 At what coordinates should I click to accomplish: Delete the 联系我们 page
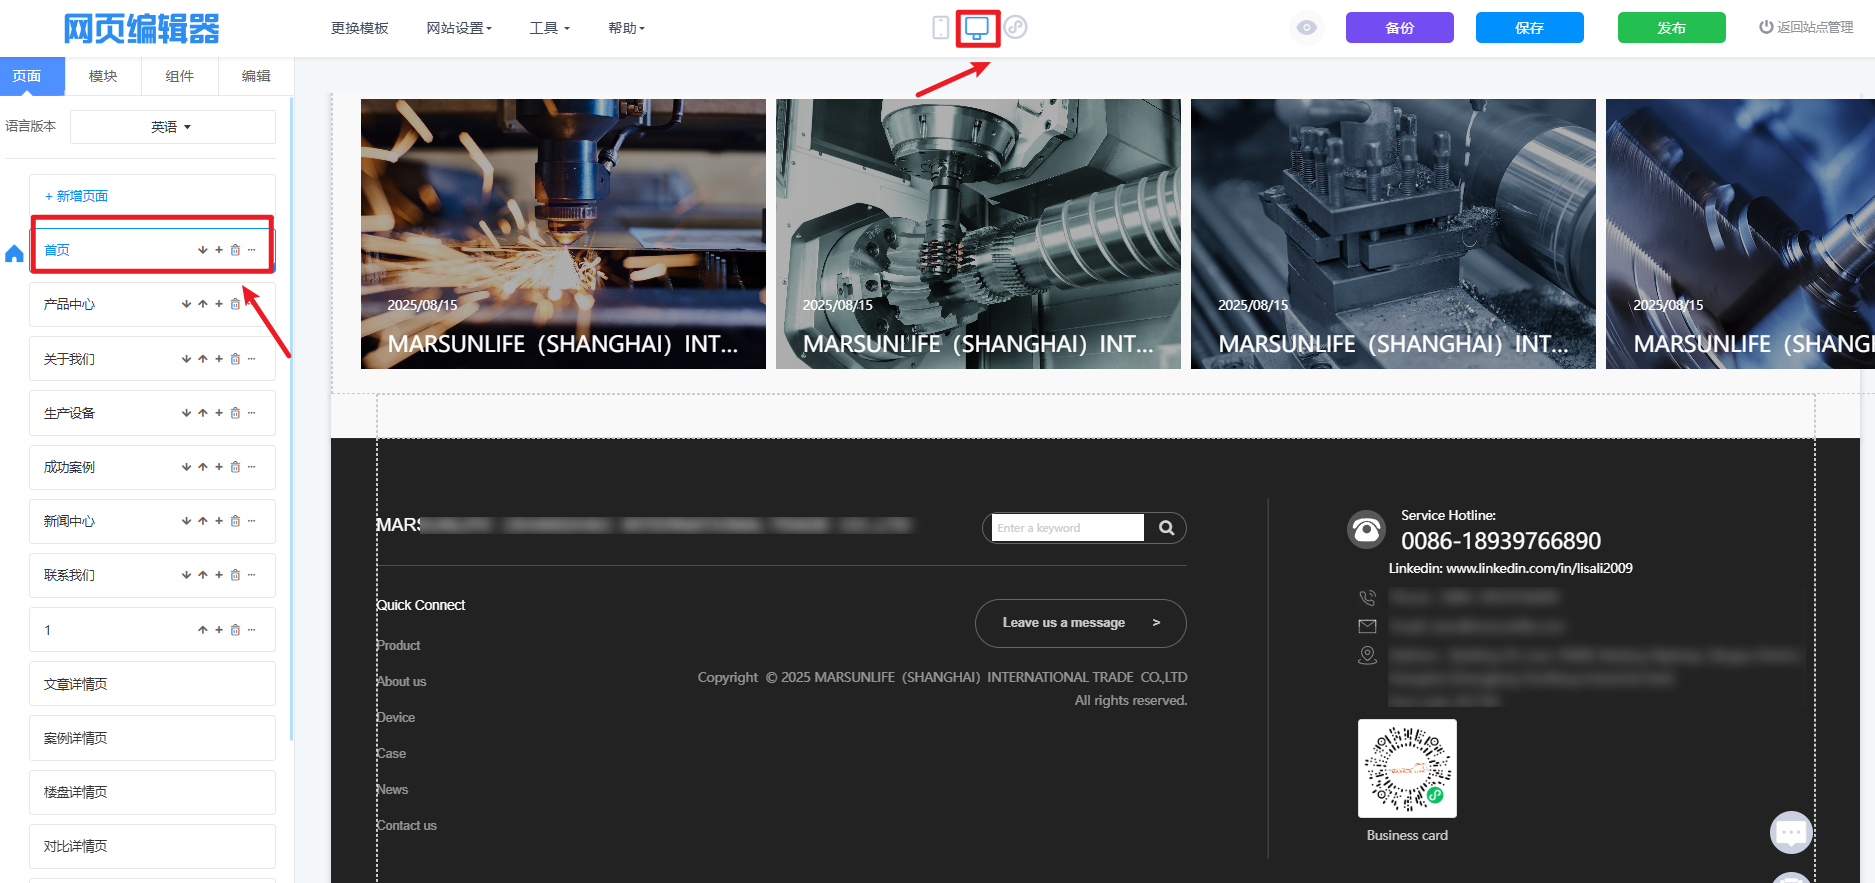(235, 575)
